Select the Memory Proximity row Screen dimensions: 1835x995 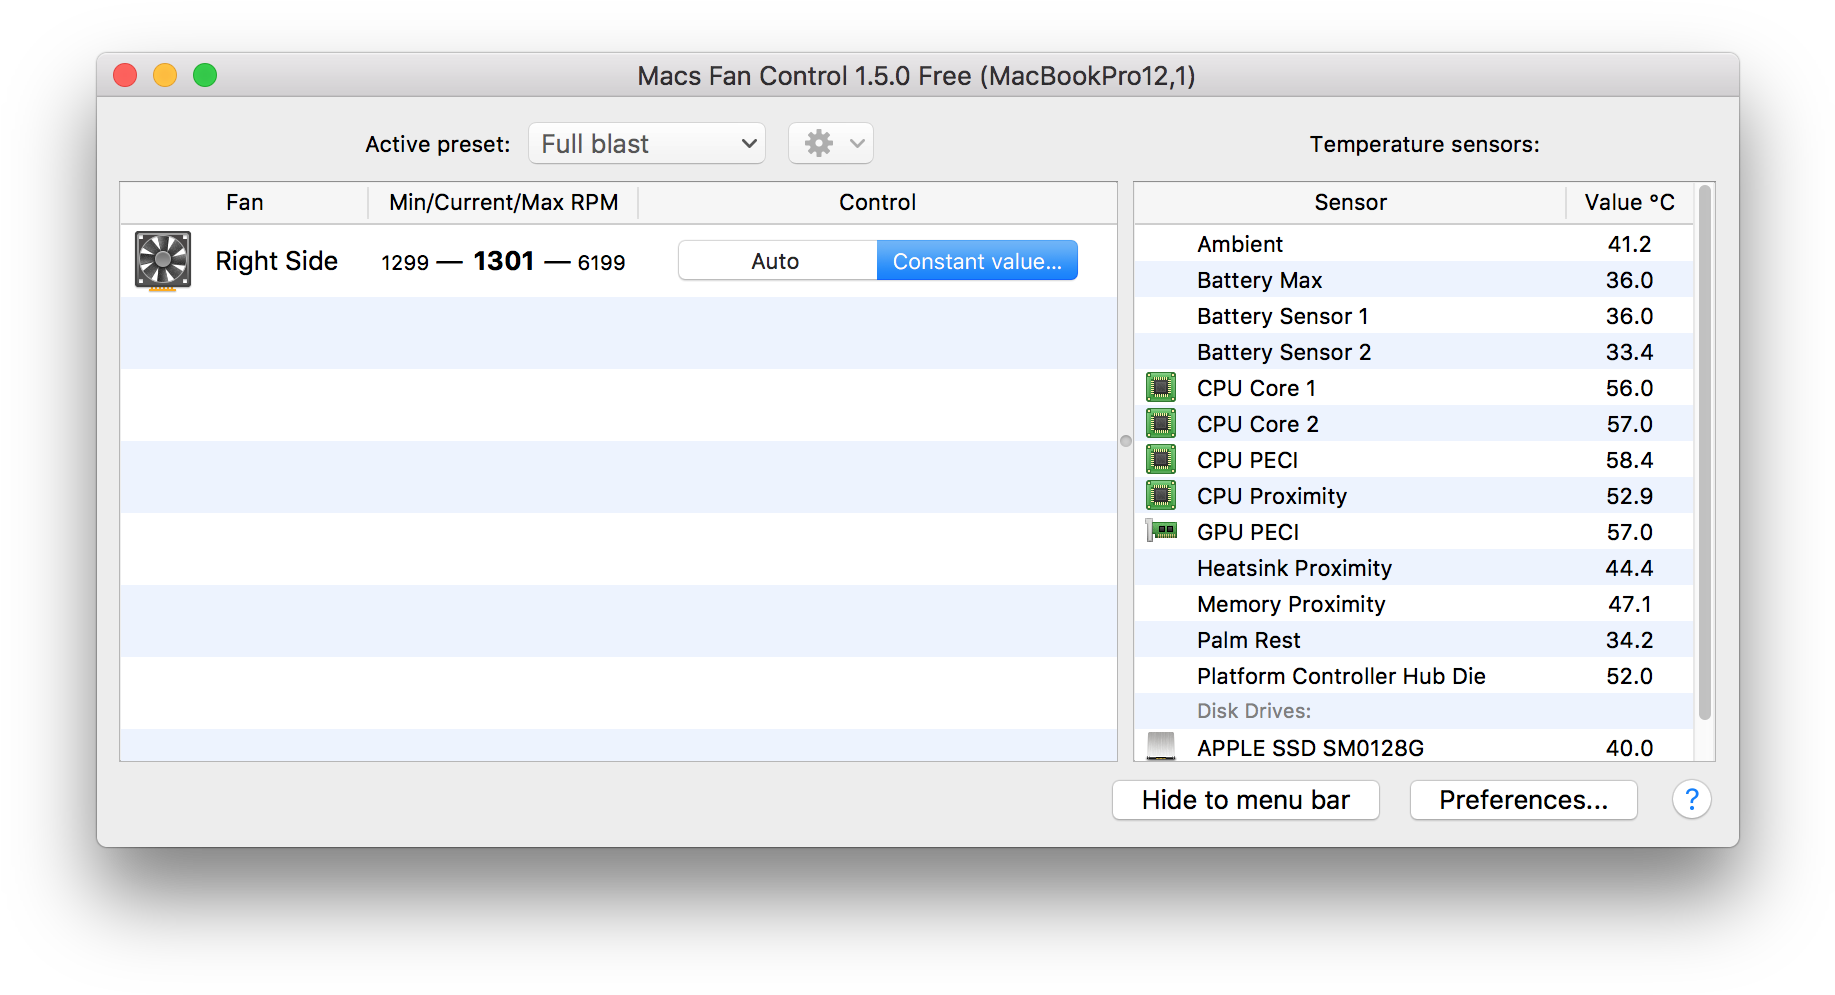coord(1414,604)
